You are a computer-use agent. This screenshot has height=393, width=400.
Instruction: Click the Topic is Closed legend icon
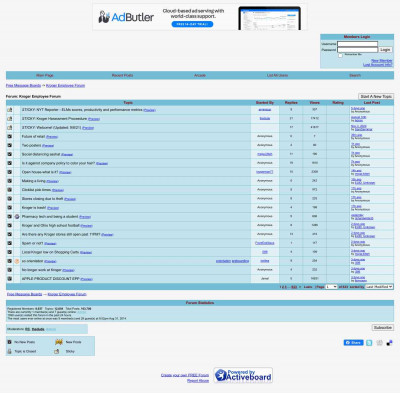[x=9, y=351]
